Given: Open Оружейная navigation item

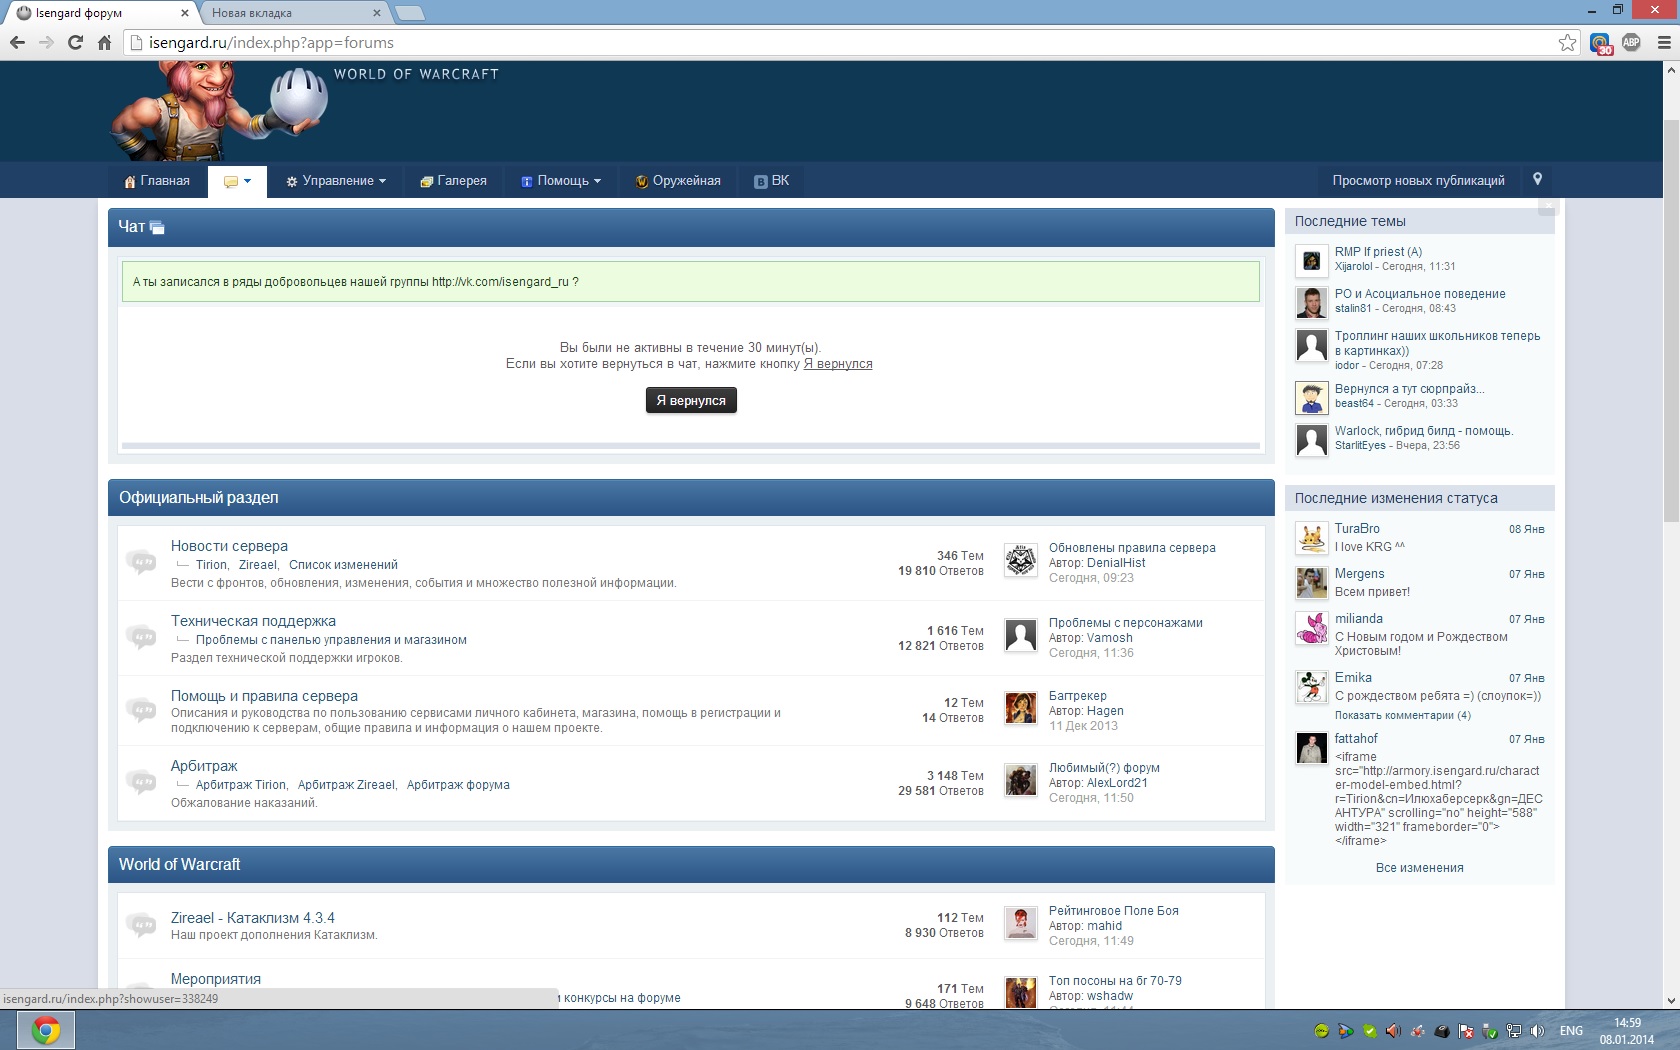Looking at the screenshot, I should click(x=678, y=181).
